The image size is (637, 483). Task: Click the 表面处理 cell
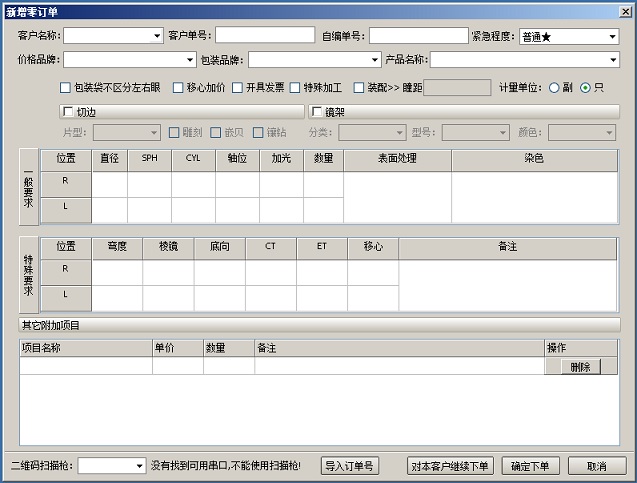(397, 197)
